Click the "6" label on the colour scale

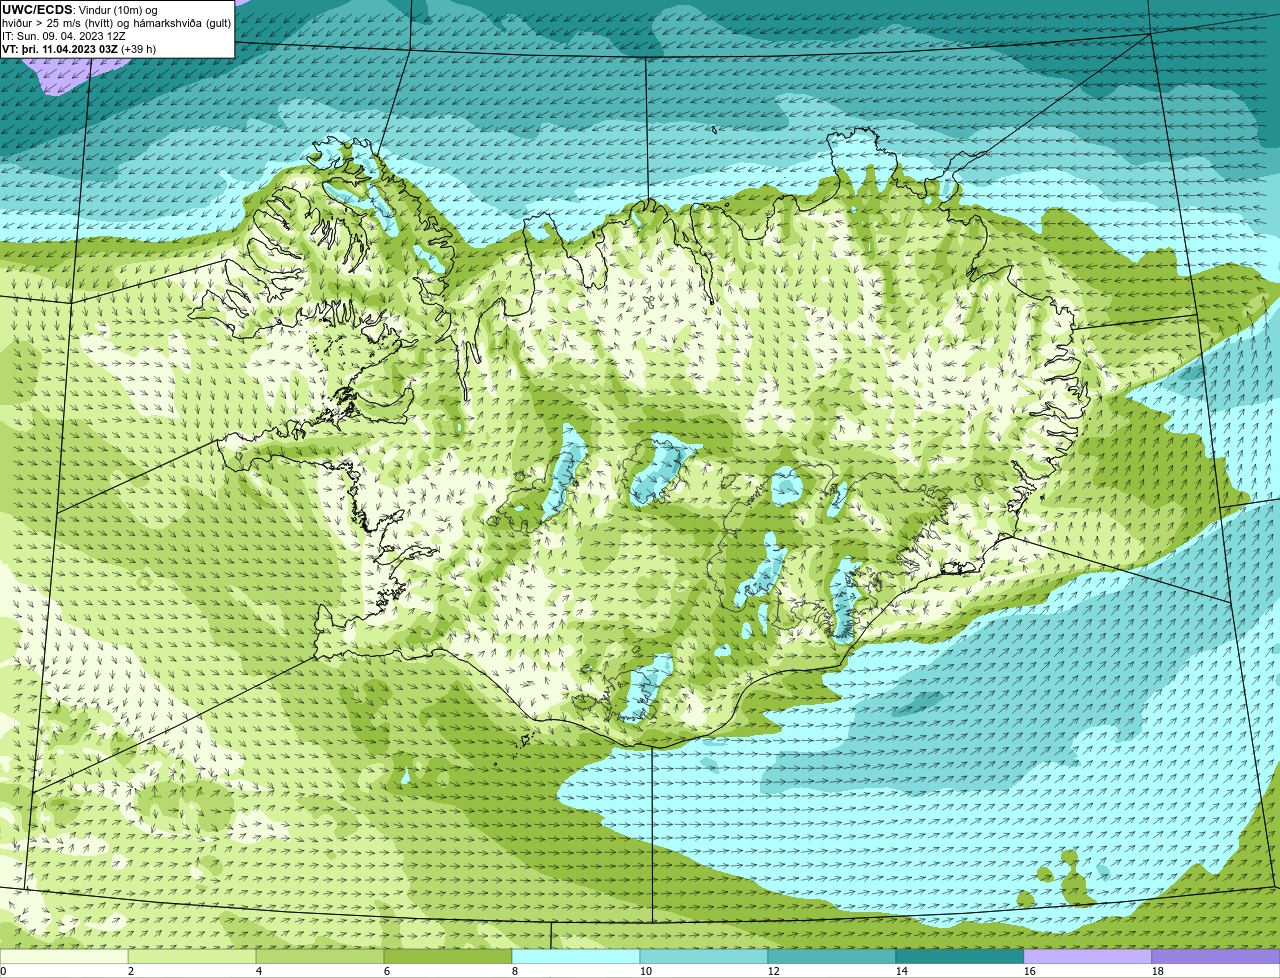(387, 971)
